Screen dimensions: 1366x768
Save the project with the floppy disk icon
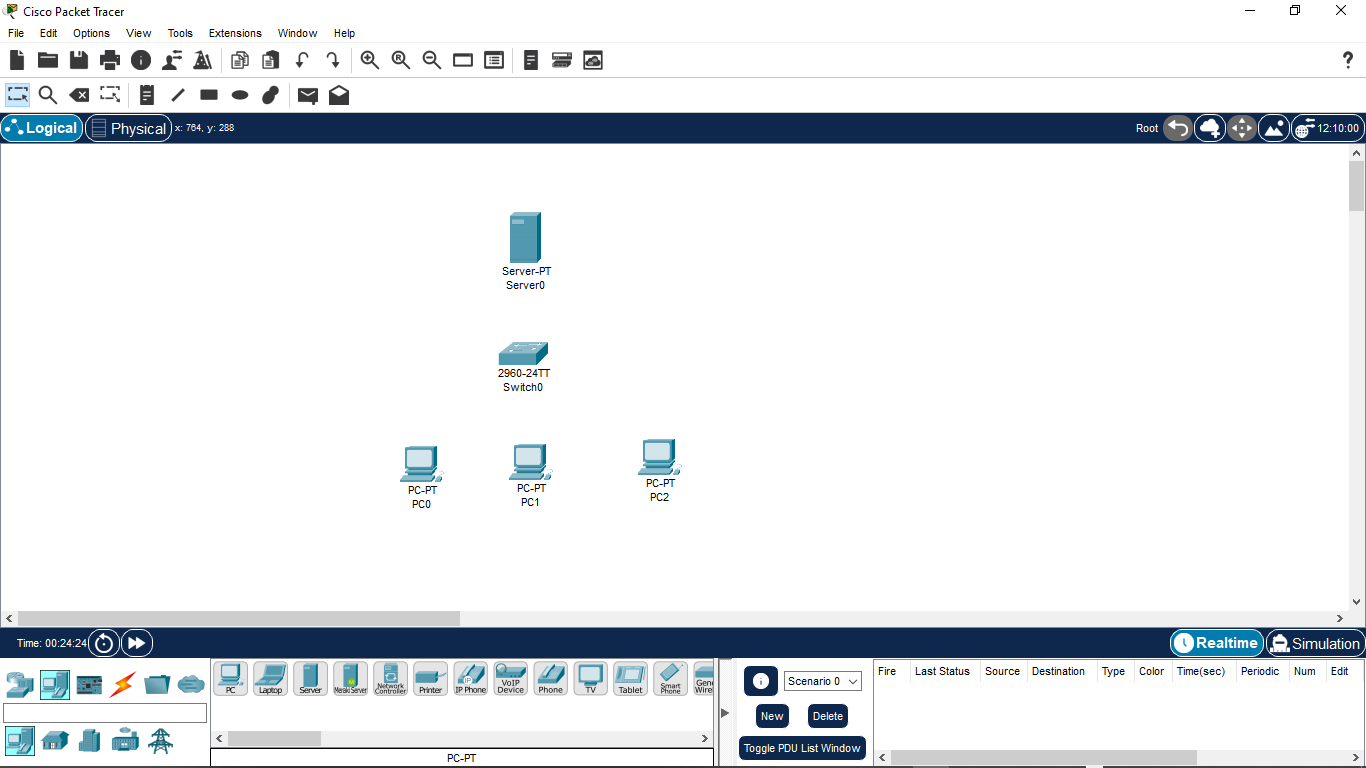[79, 60]
